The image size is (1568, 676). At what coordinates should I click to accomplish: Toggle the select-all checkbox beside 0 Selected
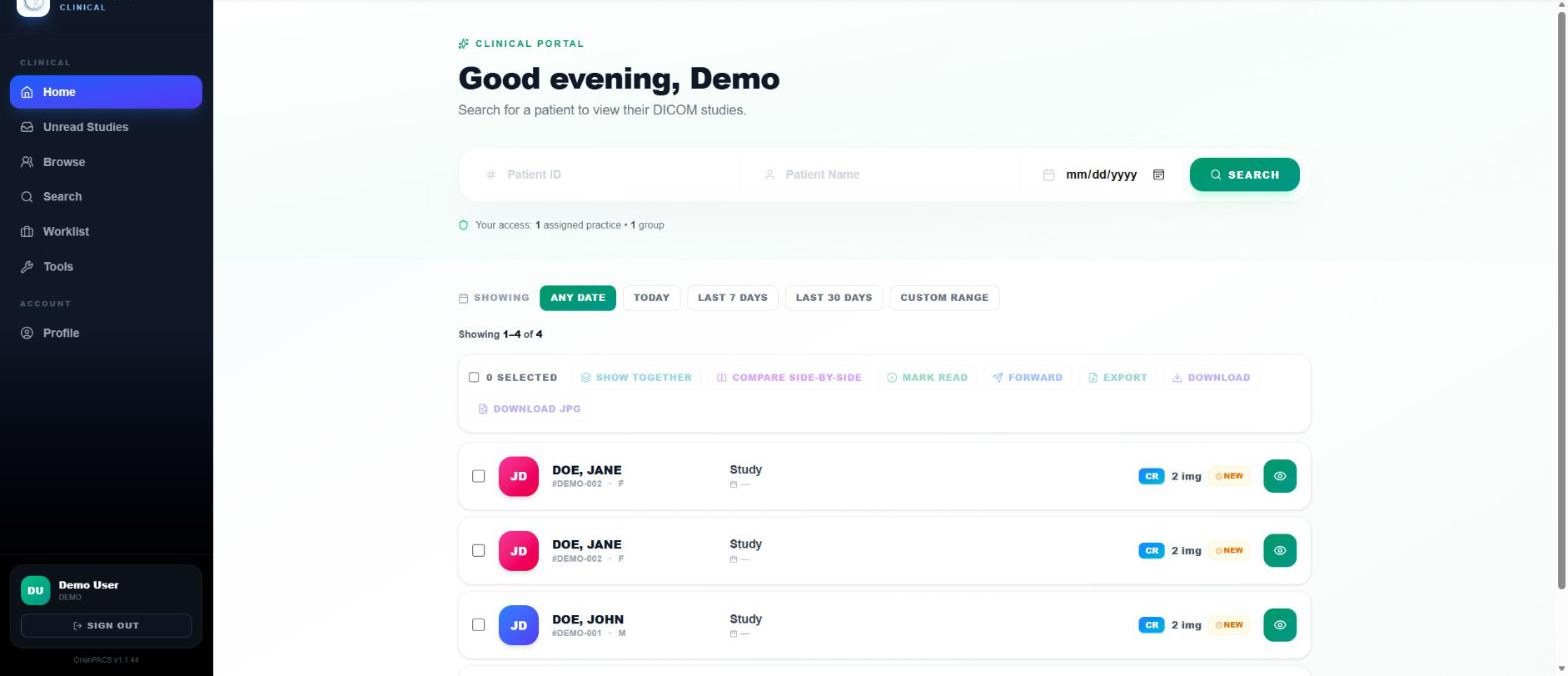474,377
